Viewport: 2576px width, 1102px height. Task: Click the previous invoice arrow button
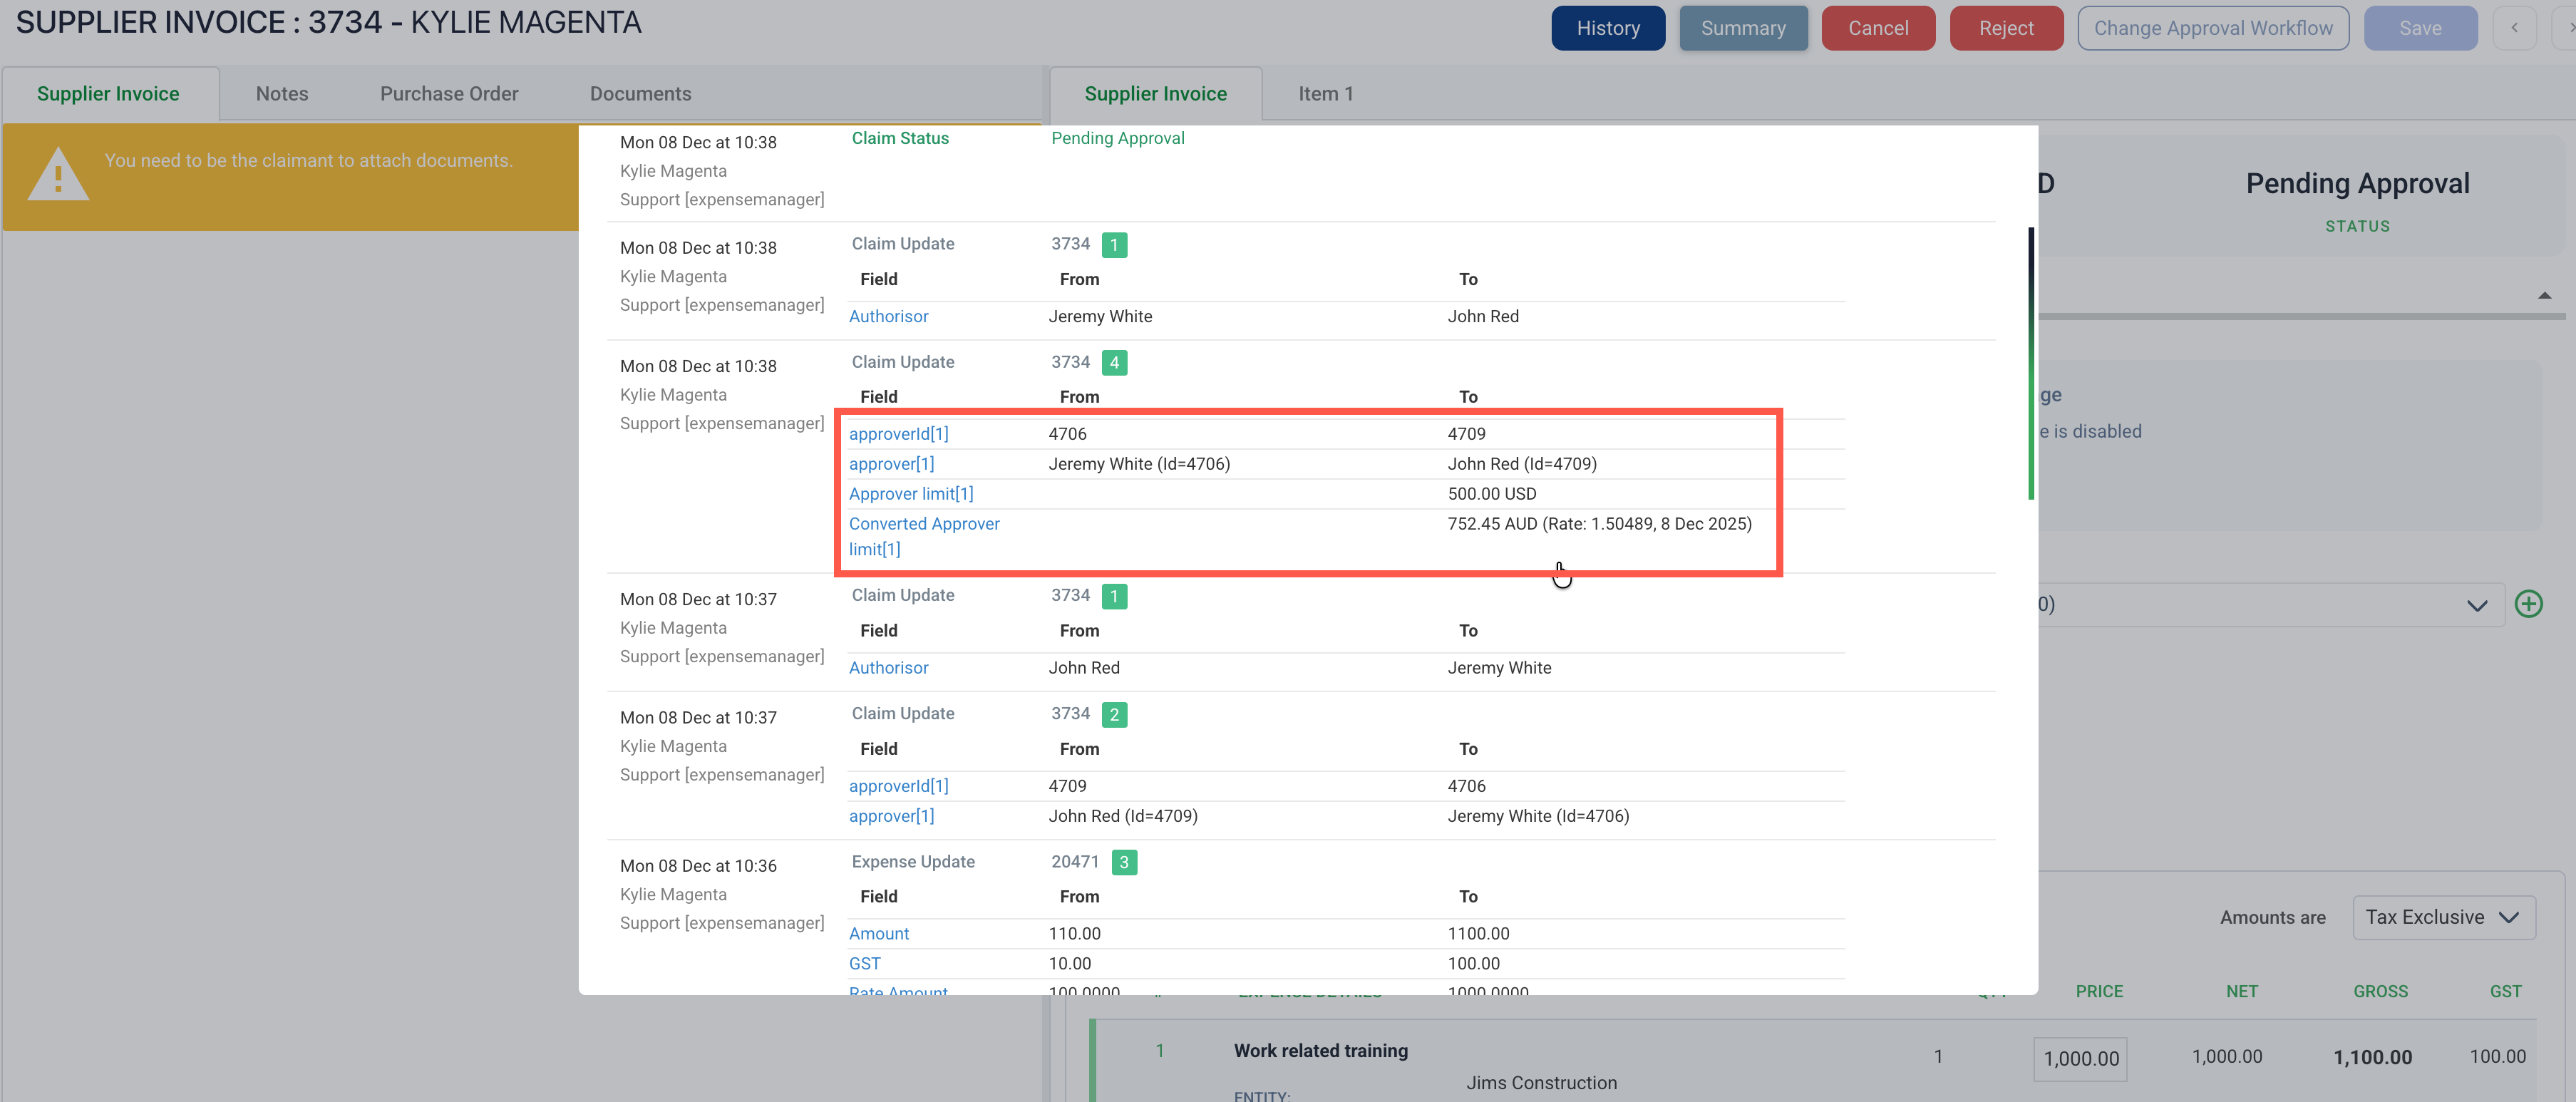[x=2514, y=28]
